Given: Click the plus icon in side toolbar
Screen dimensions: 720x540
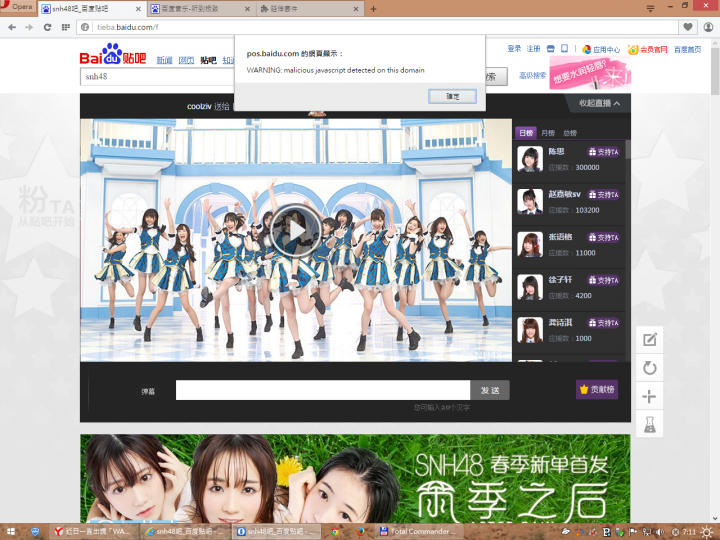Looking at the screenshot, I should point(649,396).
